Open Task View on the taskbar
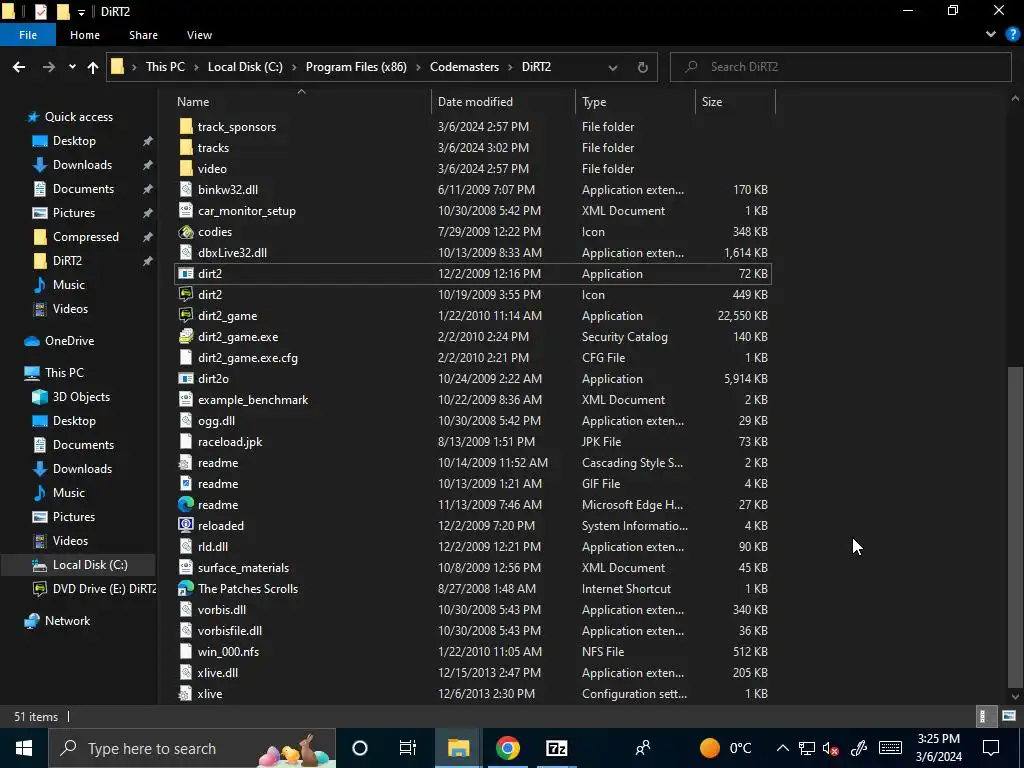The height and width of the screenshot is (768, 1024). click(408, 748)
